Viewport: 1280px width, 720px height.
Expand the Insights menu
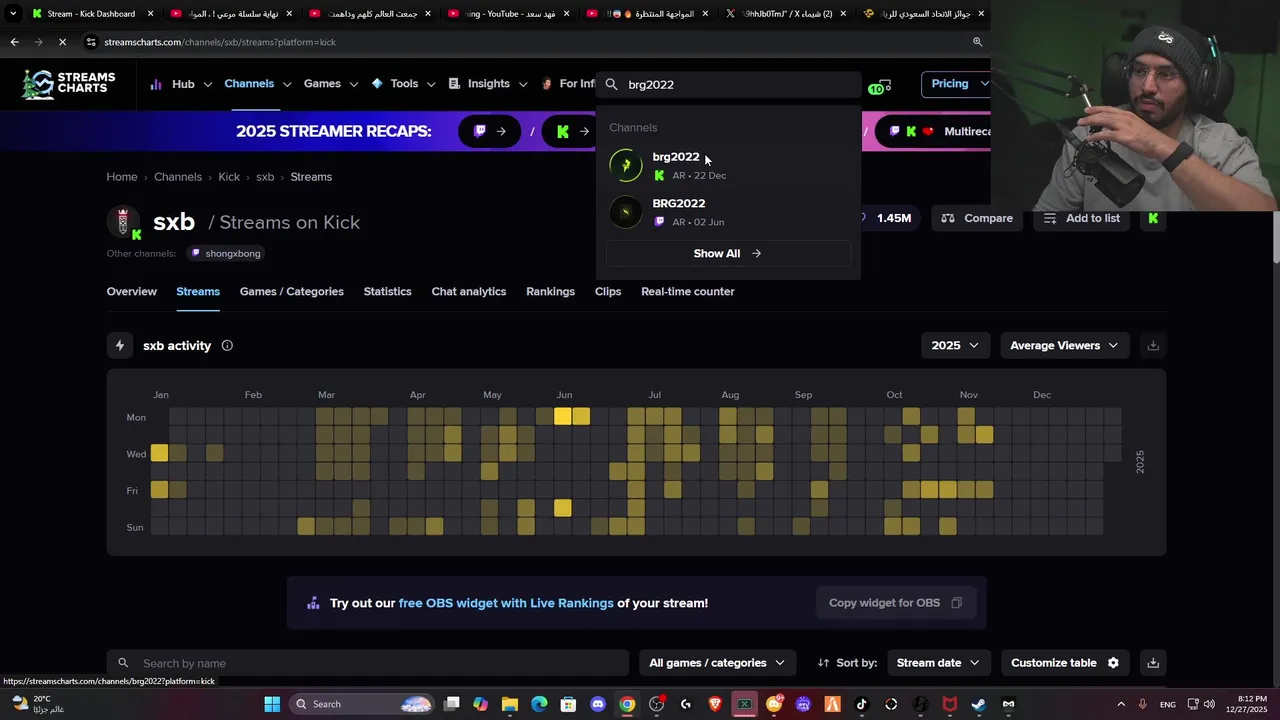coord(487,84)
